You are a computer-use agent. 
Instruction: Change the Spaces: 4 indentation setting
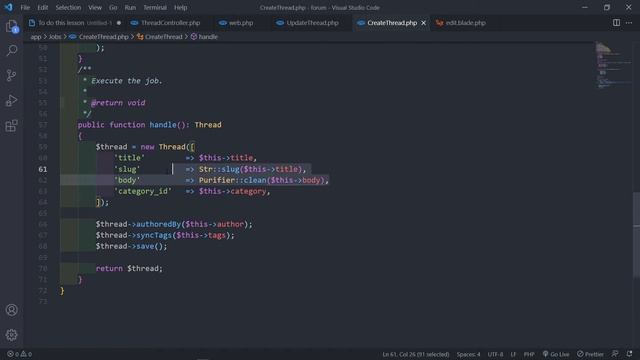pos(468,354)
